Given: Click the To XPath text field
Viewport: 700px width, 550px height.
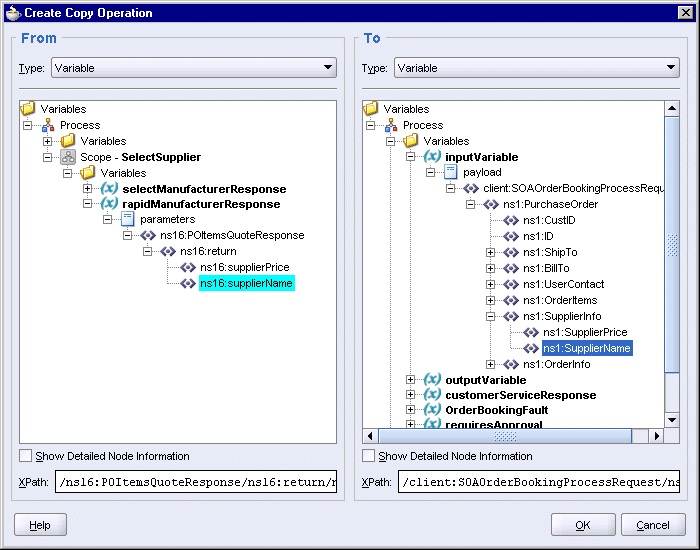Looking at the screenshot, I should point(539,482).
